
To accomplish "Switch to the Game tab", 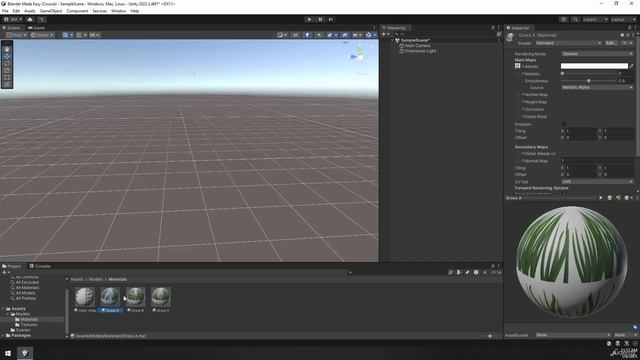I will (36, 28).
